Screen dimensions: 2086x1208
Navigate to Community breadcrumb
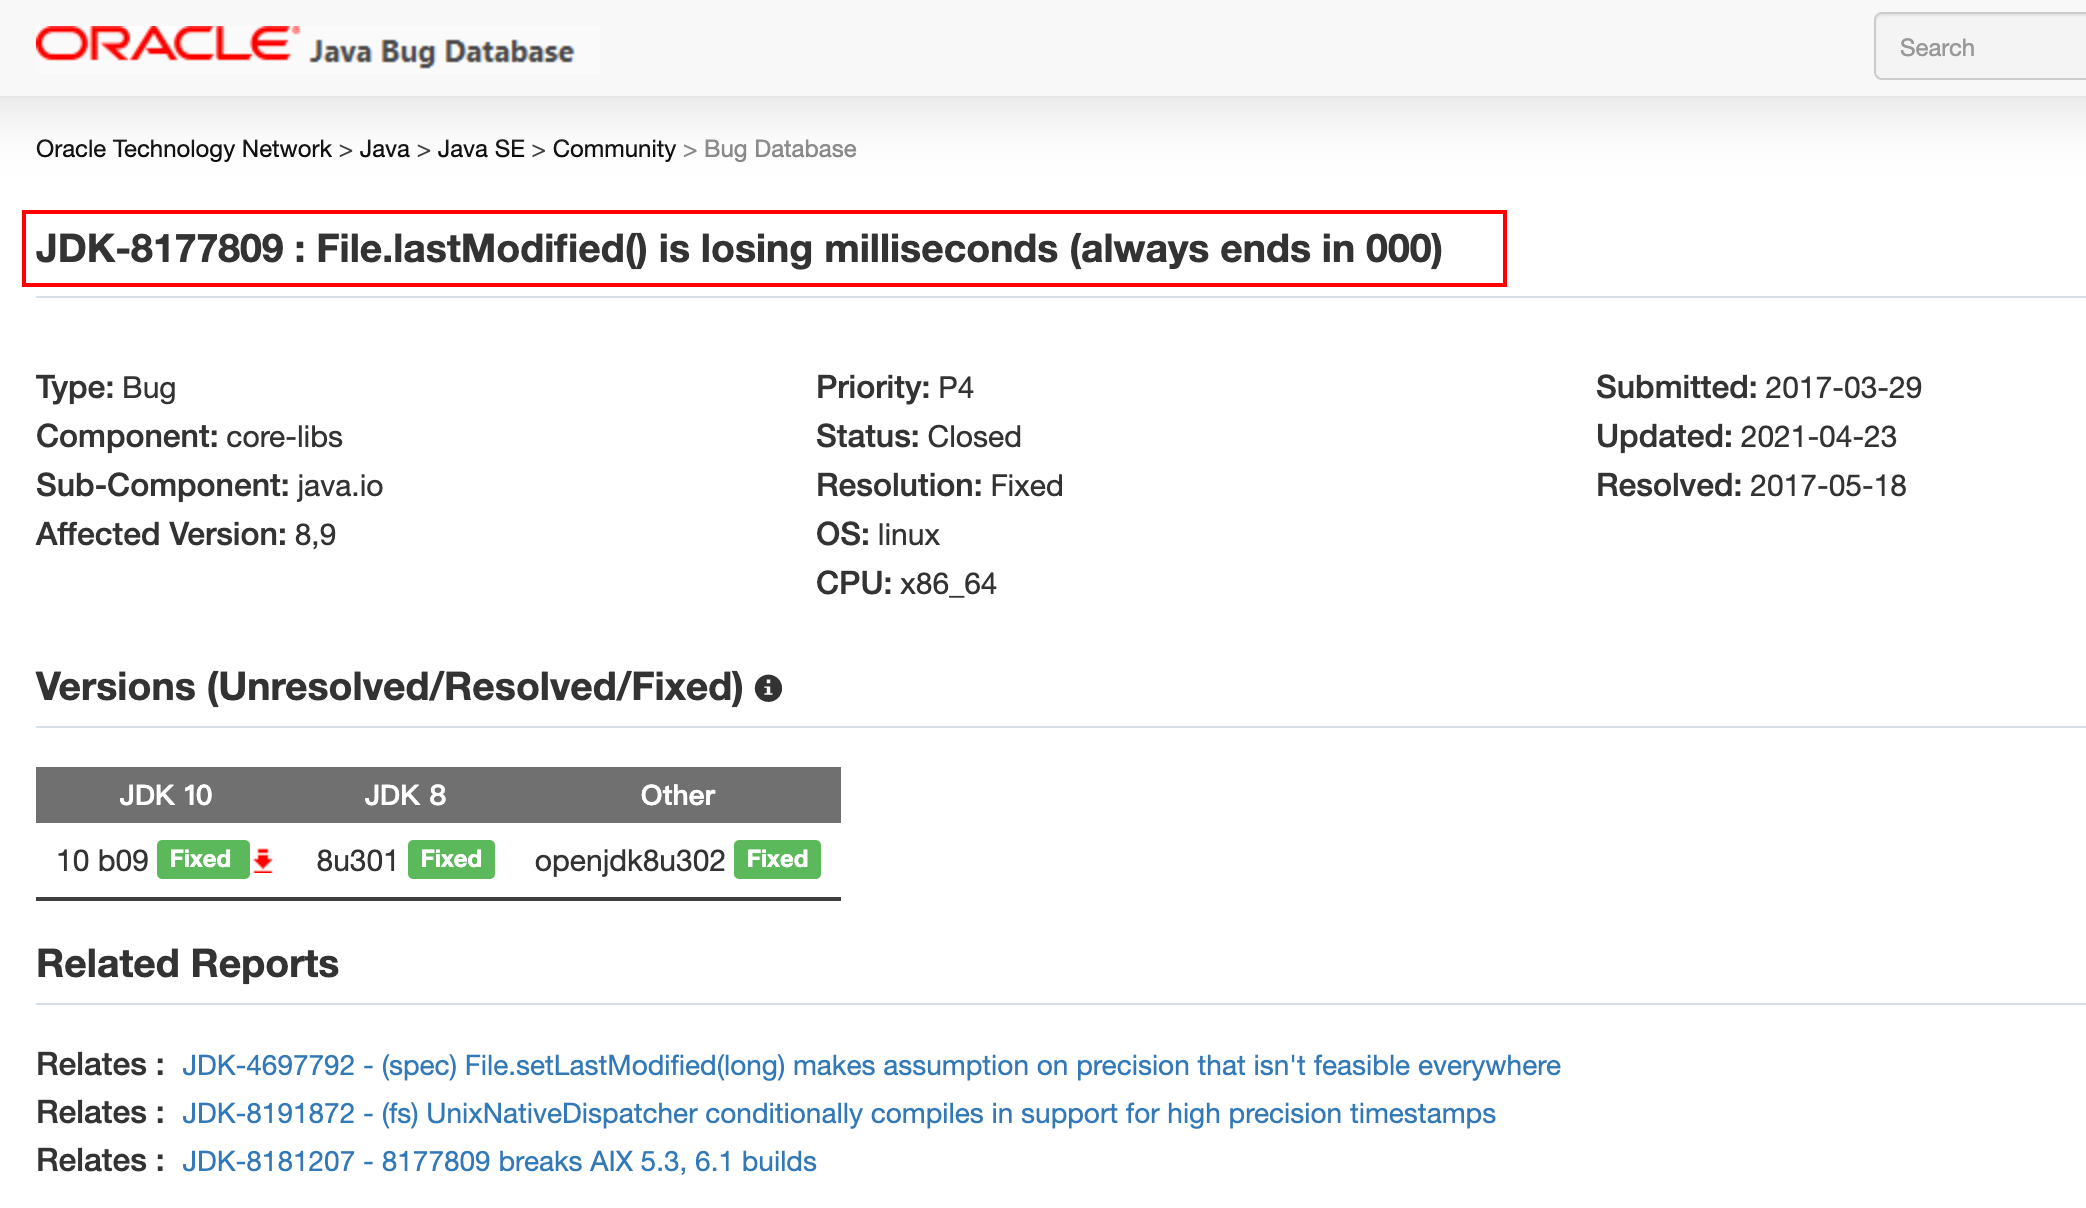[614, 149]
